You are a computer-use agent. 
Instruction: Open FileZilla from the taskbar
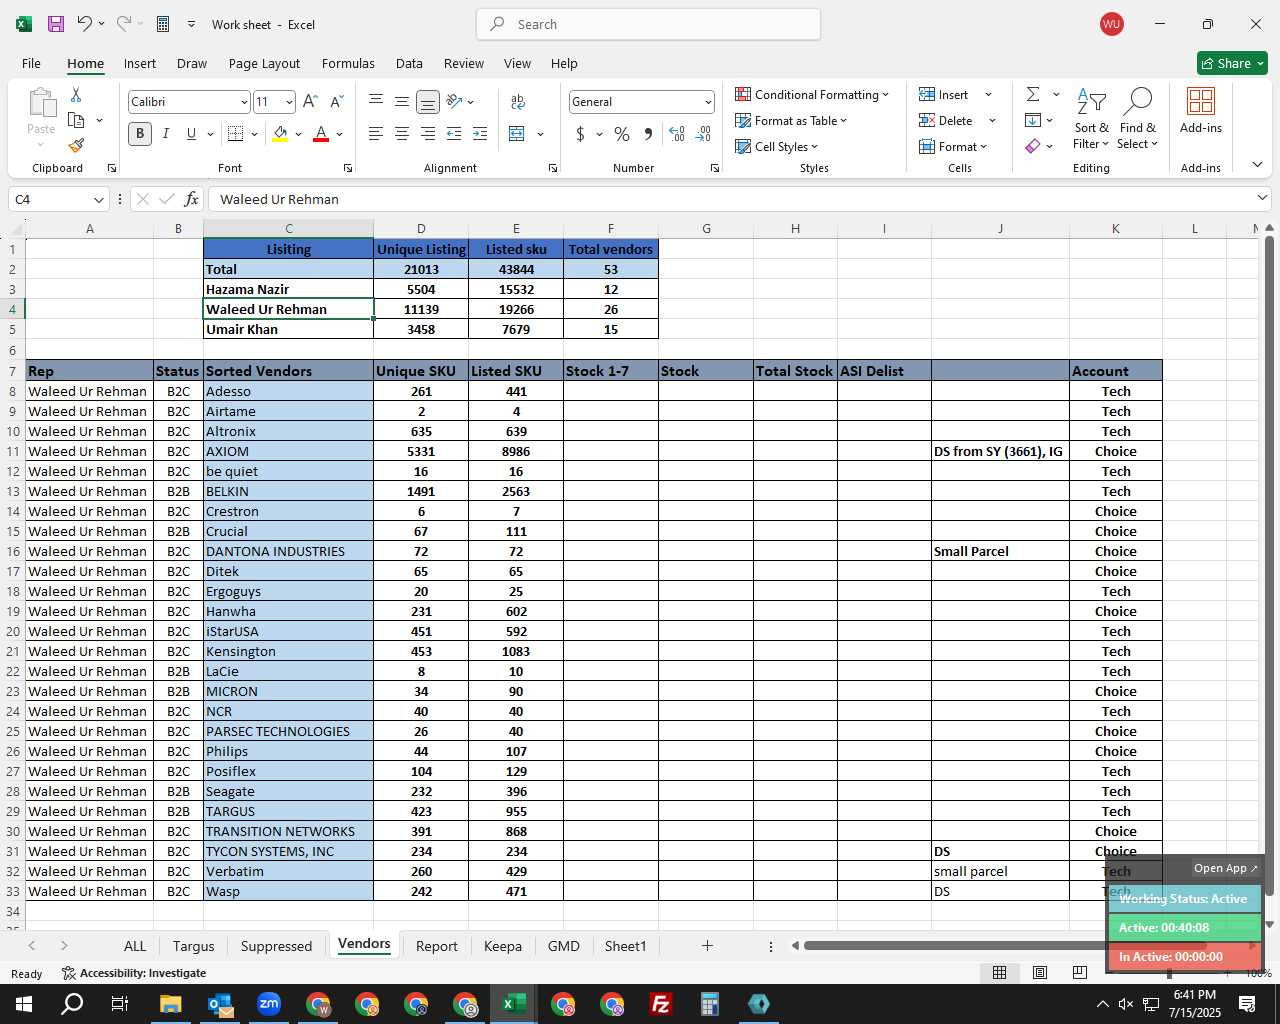pos(660,1004)
